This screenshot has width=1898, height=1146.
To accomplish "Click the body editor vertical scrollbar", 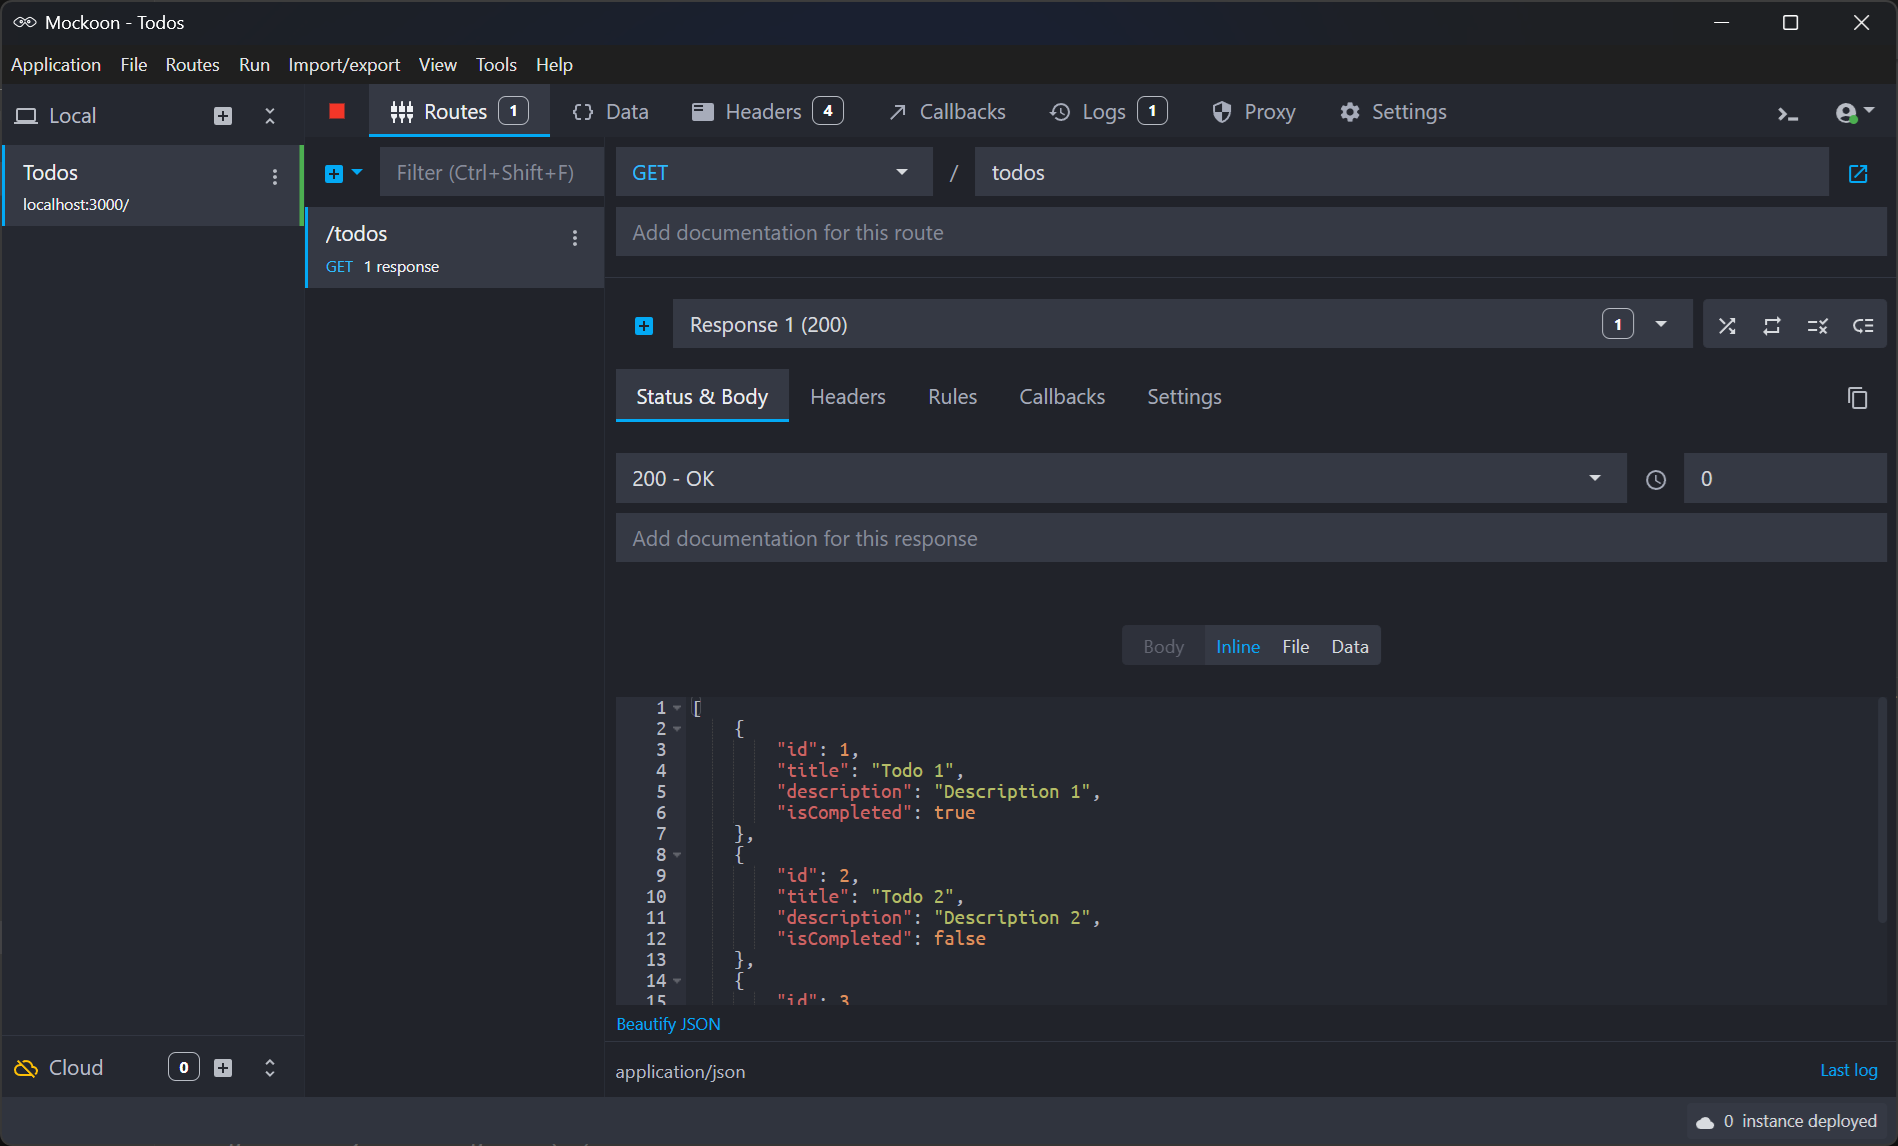I will pos(1882,810).
